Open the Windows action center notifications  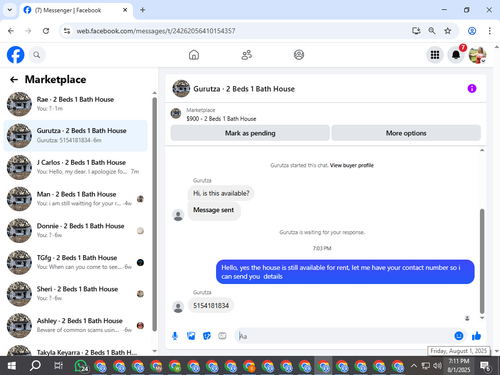click(x=485, y=366)
